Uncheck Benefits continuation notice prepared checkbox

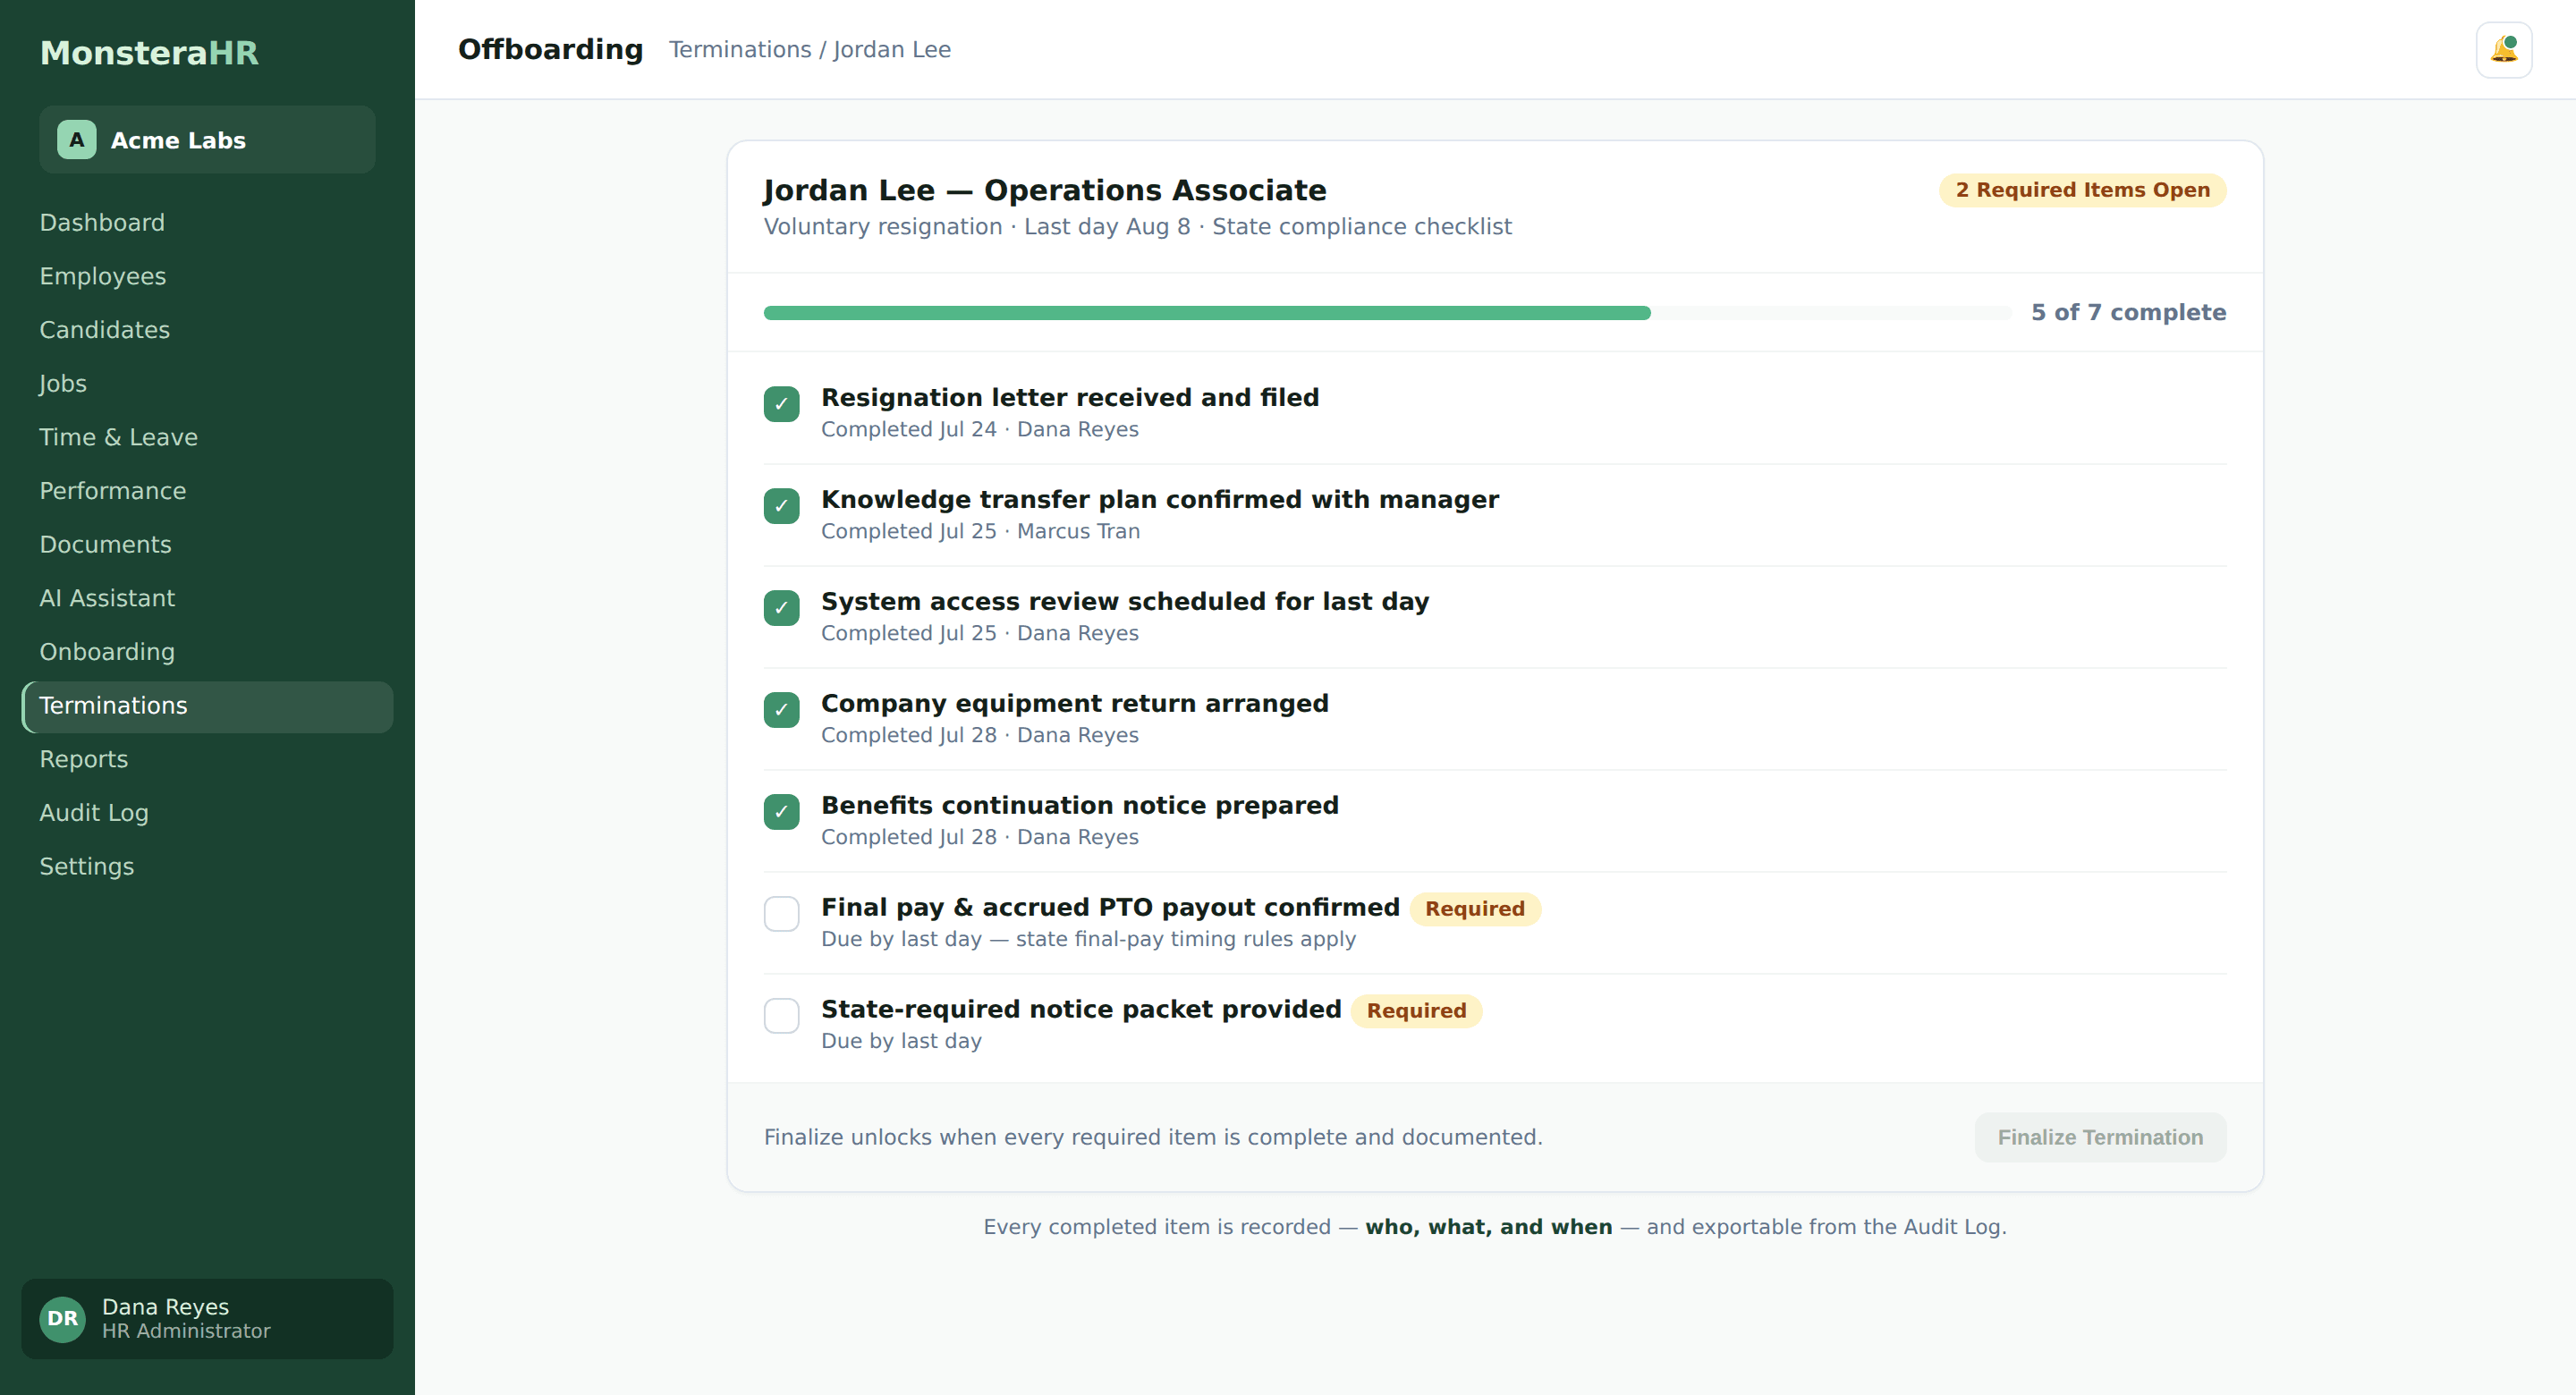tap(781, 812)
